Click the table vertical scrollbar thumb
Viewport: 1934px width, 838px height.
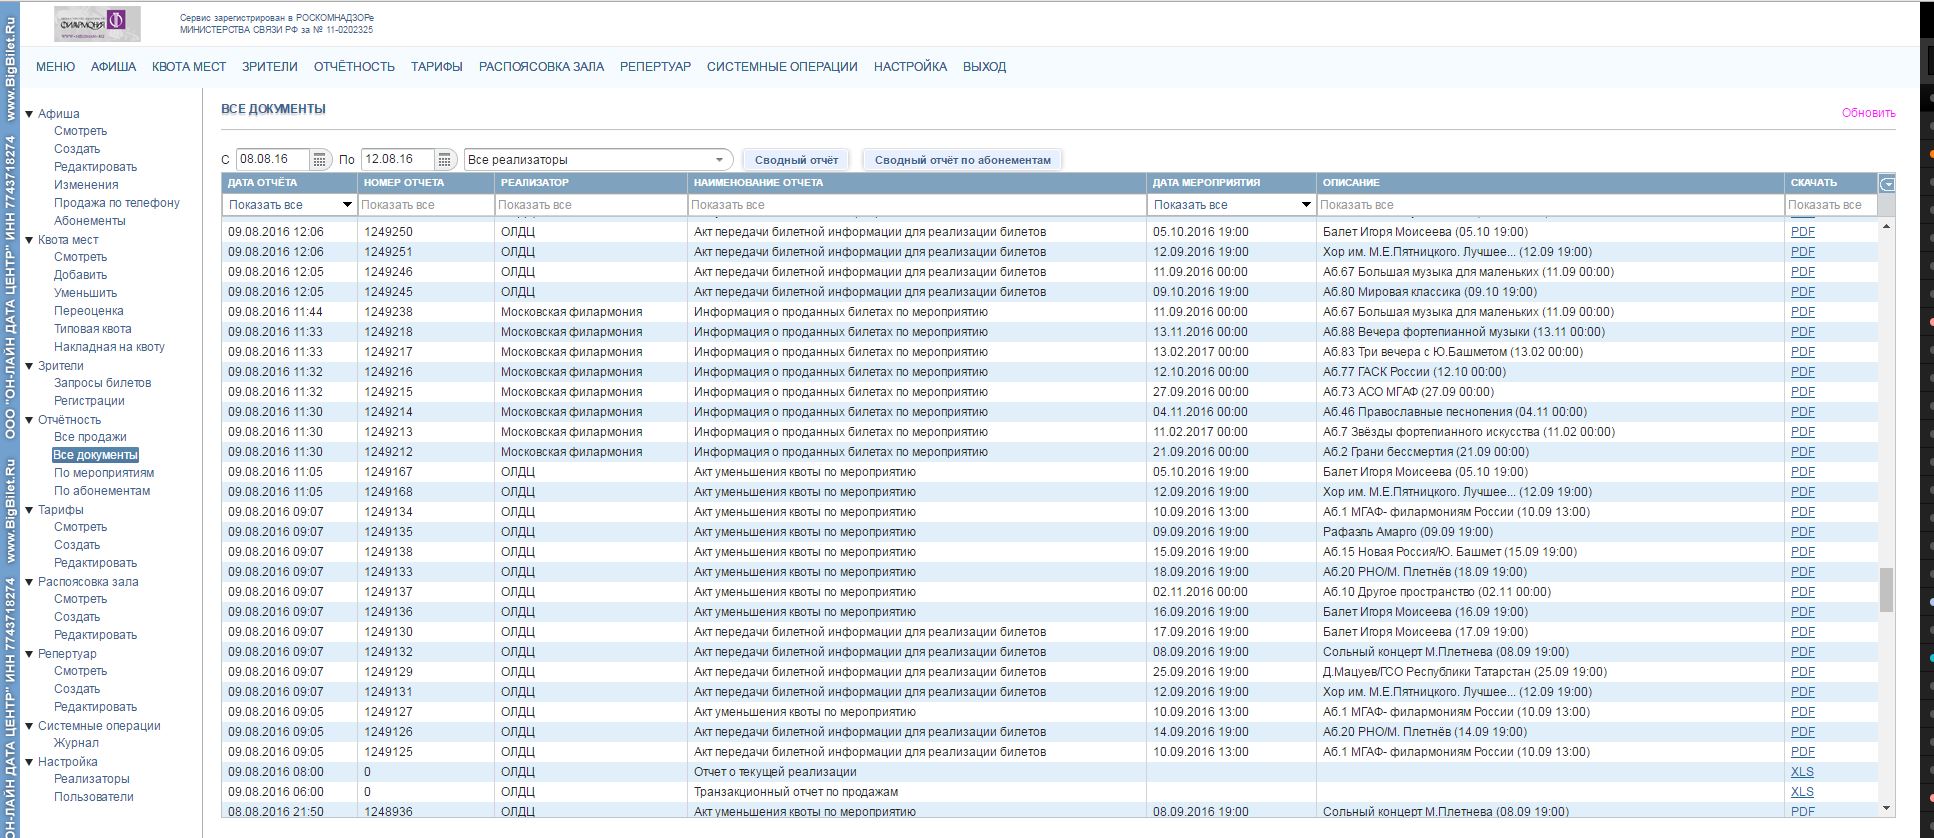1886,589
